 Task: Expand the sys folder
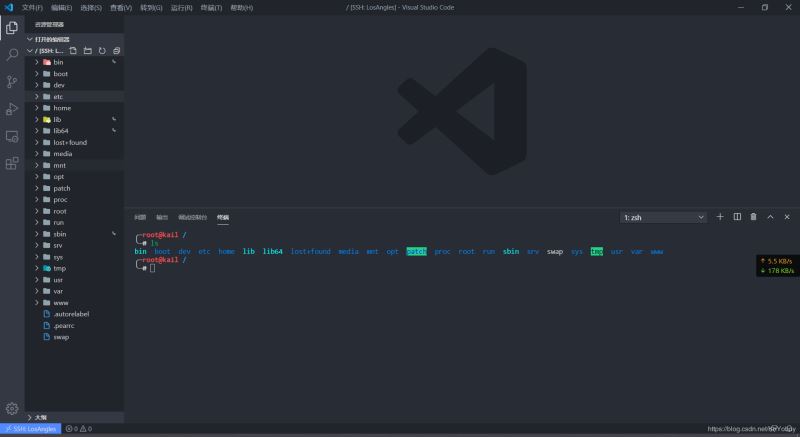click(x=74, y=257)
